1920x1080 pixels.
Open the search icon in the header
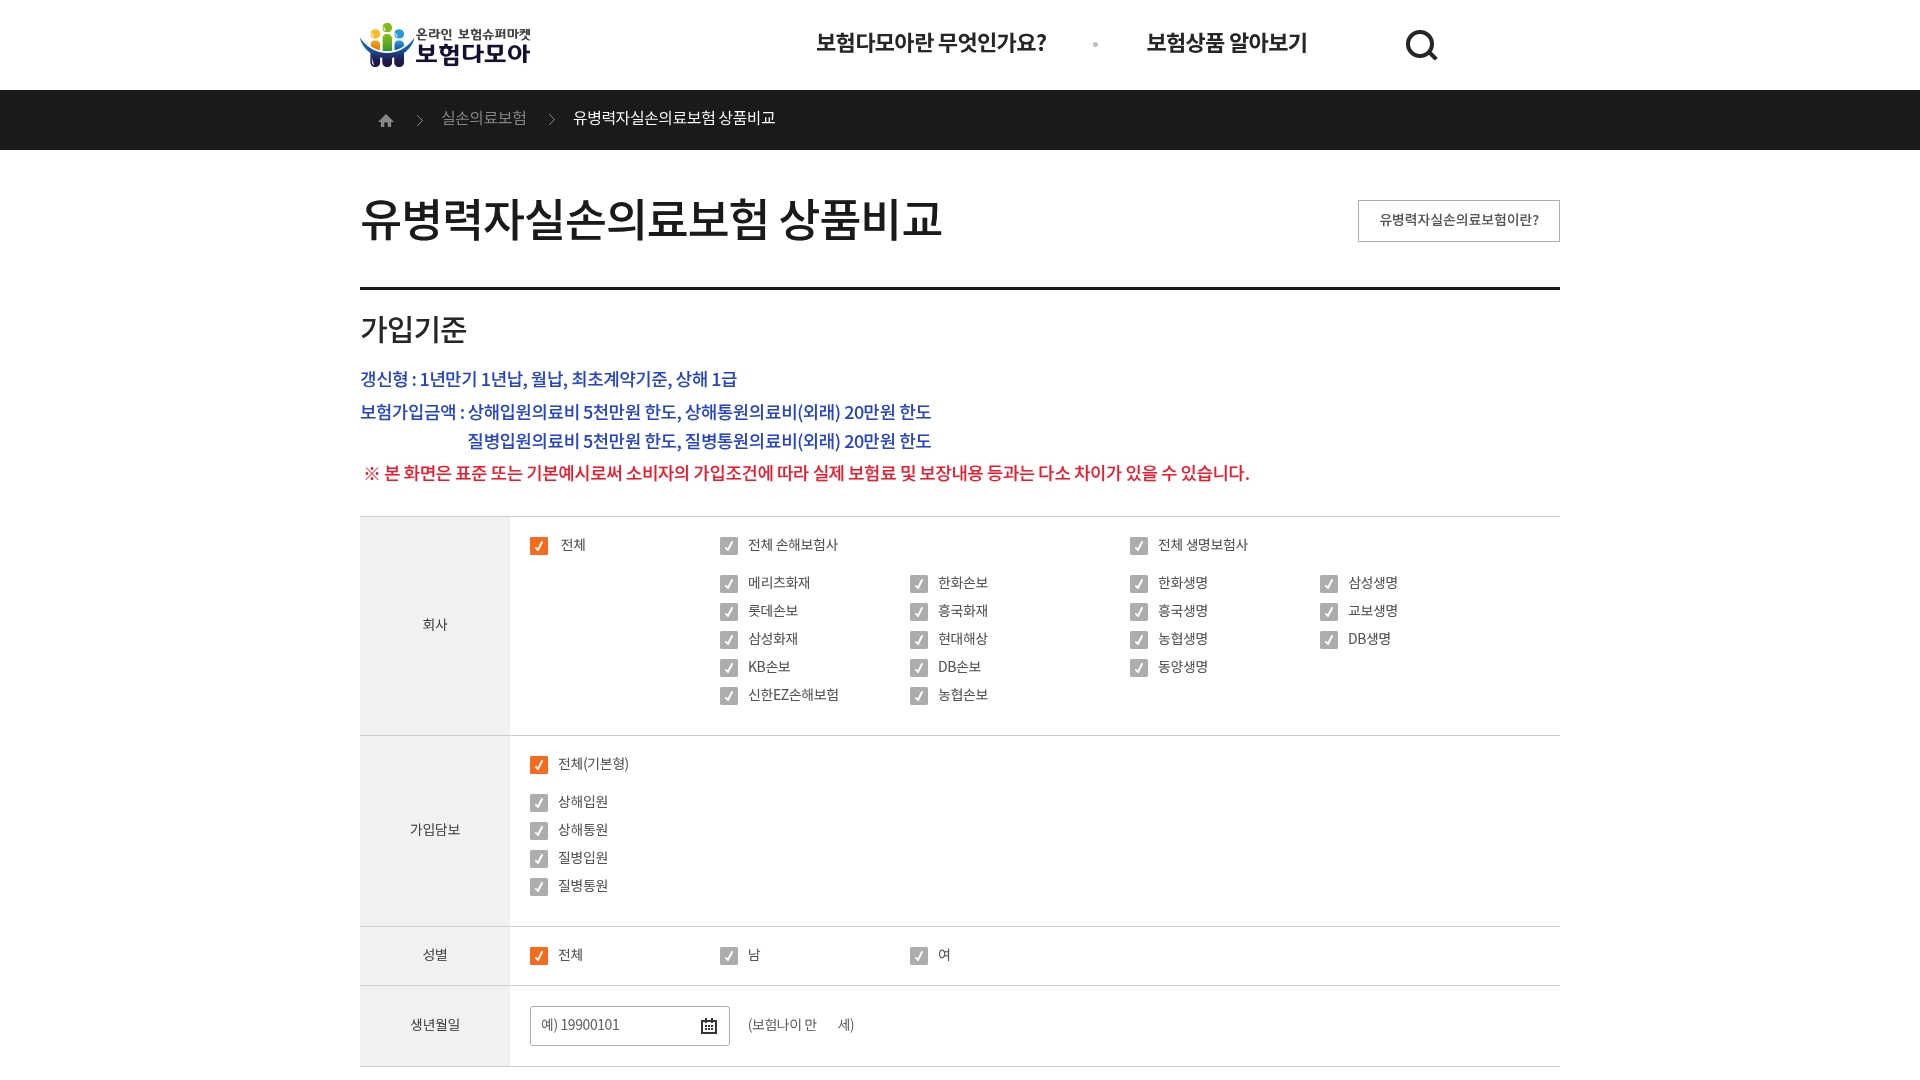coord(1421,44)
